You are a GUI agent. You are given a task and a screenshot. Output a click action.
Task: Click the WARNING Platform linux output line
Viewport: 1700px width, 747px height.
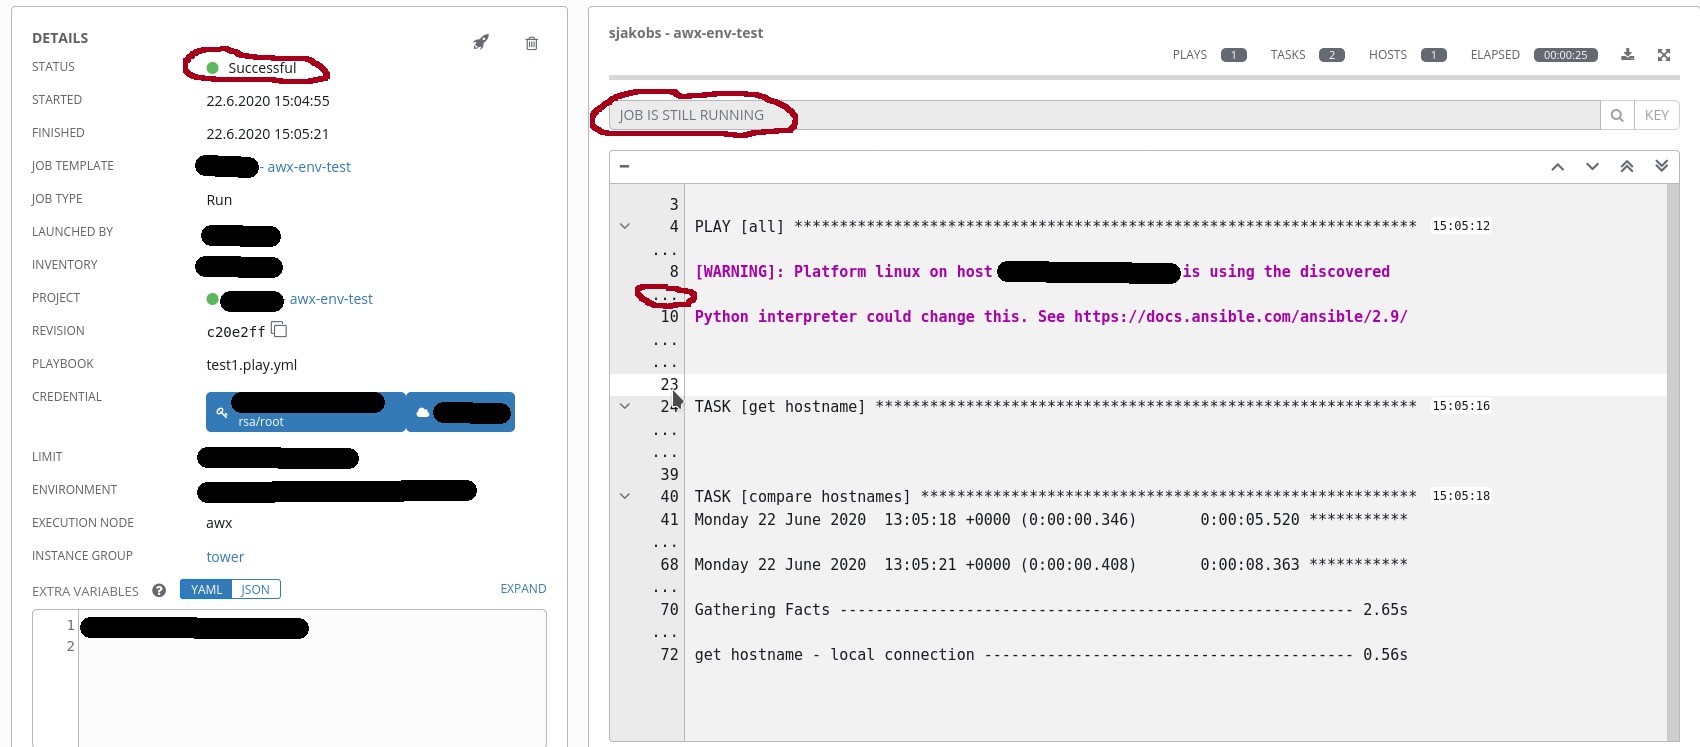tap(1042, 272)
